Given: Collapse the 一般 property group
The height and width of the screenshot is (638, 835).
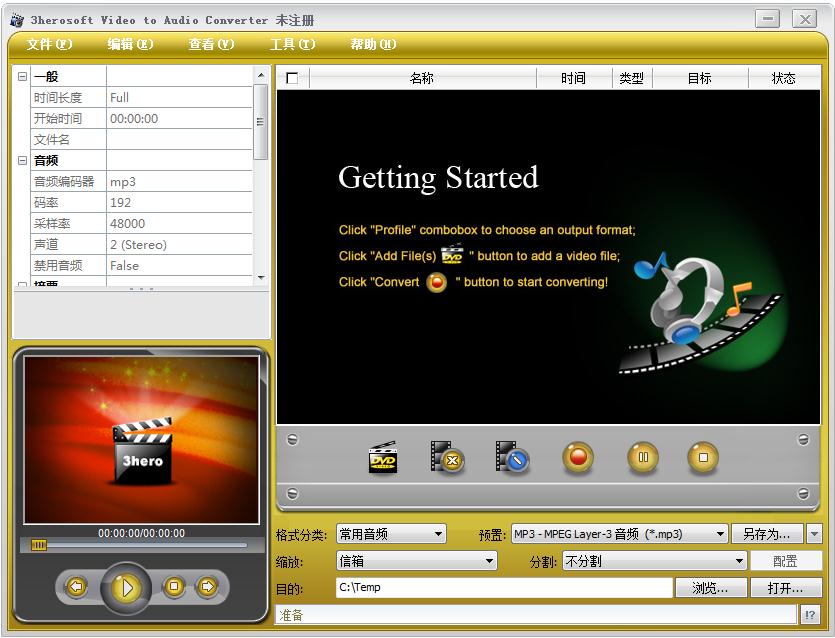Looking at the screenshot, I should tap(22, 77).
